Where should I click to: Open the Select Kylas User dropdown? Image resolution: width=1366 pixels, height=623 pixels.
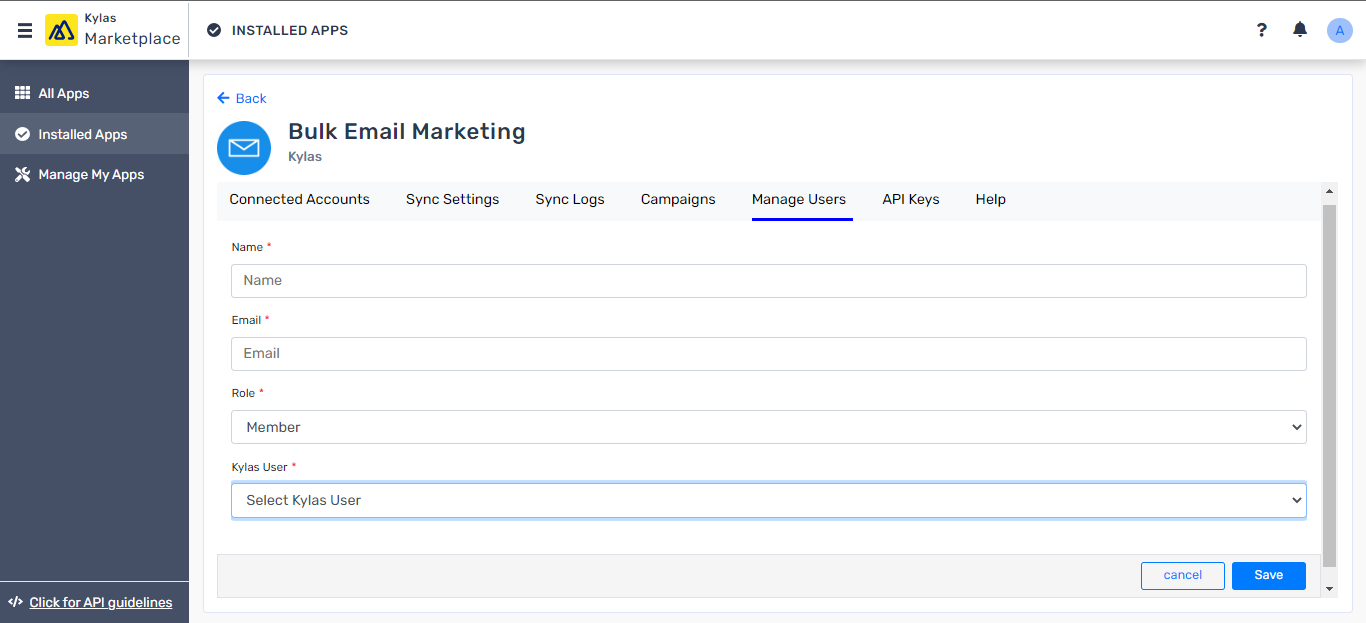(768, 500)
